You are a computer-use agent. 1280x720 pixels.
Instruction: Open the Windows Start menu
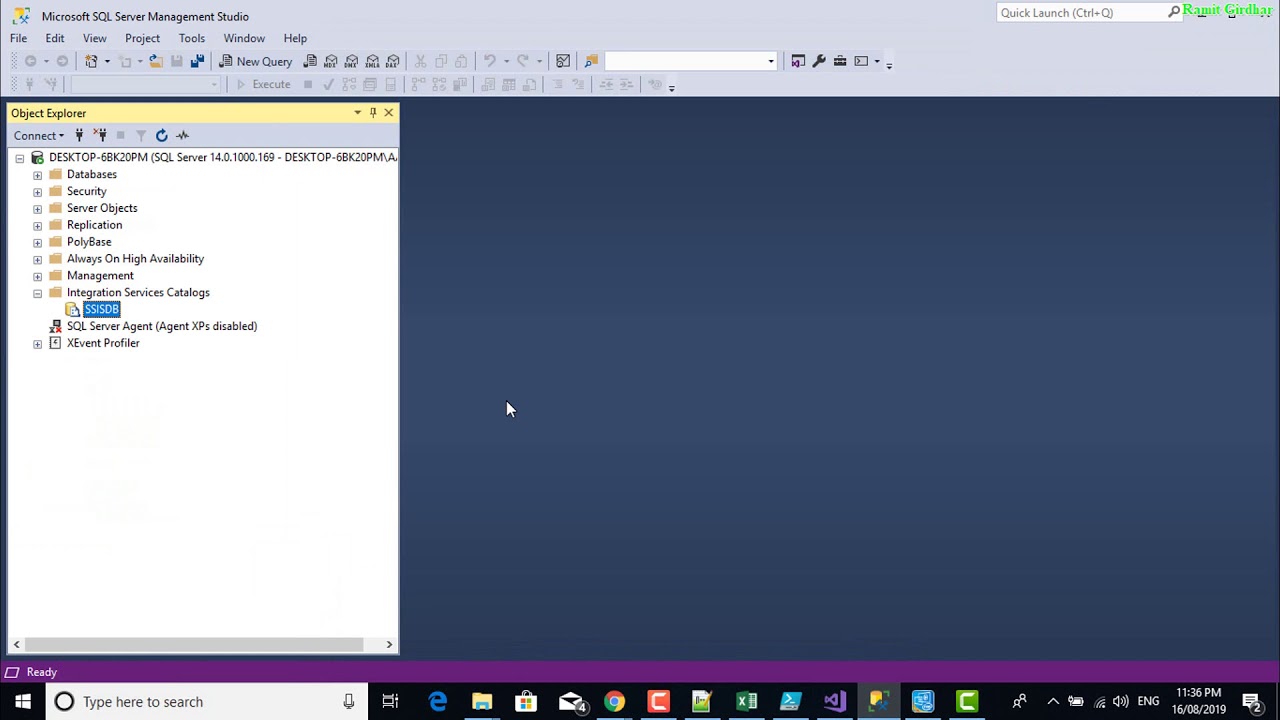[x=22, y=701]
